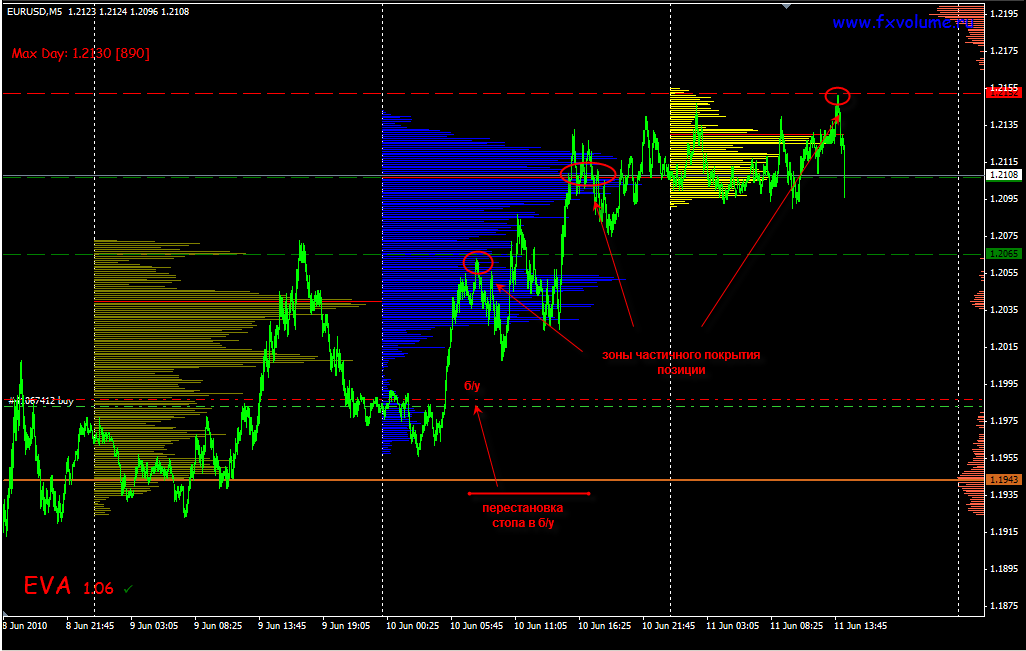Select the orange horizontal line at 1.1943
This screenshot has width=1026, height=651.
point(493,480)
